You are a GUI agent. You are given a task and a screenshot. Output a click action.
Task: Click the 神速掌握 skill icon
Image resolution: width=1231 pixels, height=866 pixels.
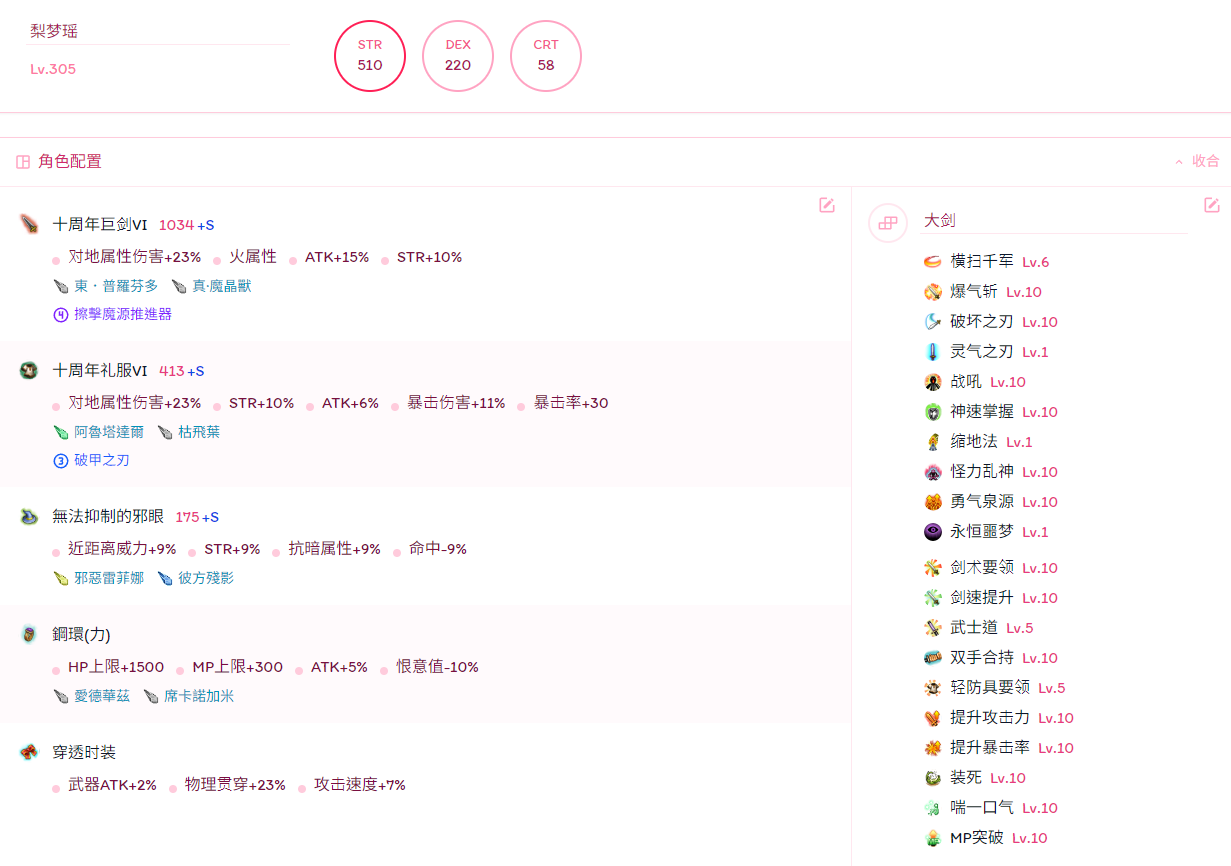933,412
